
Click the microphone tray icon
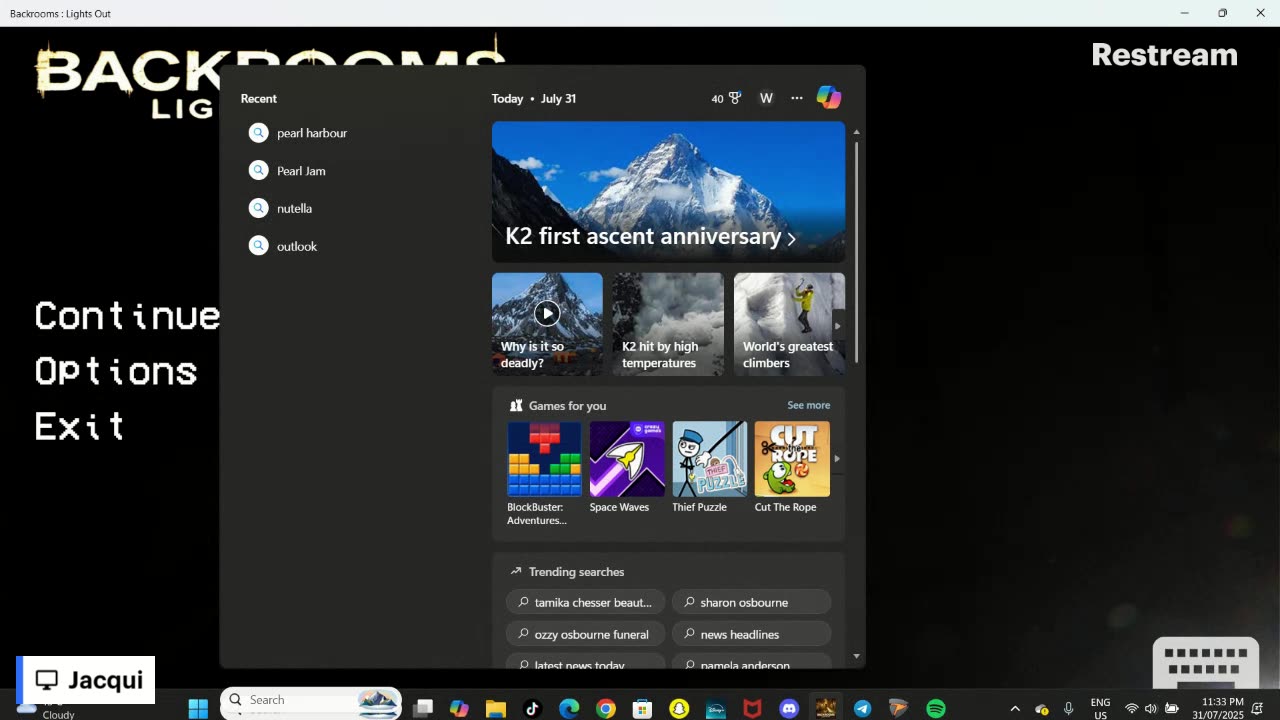(1069, 708)
